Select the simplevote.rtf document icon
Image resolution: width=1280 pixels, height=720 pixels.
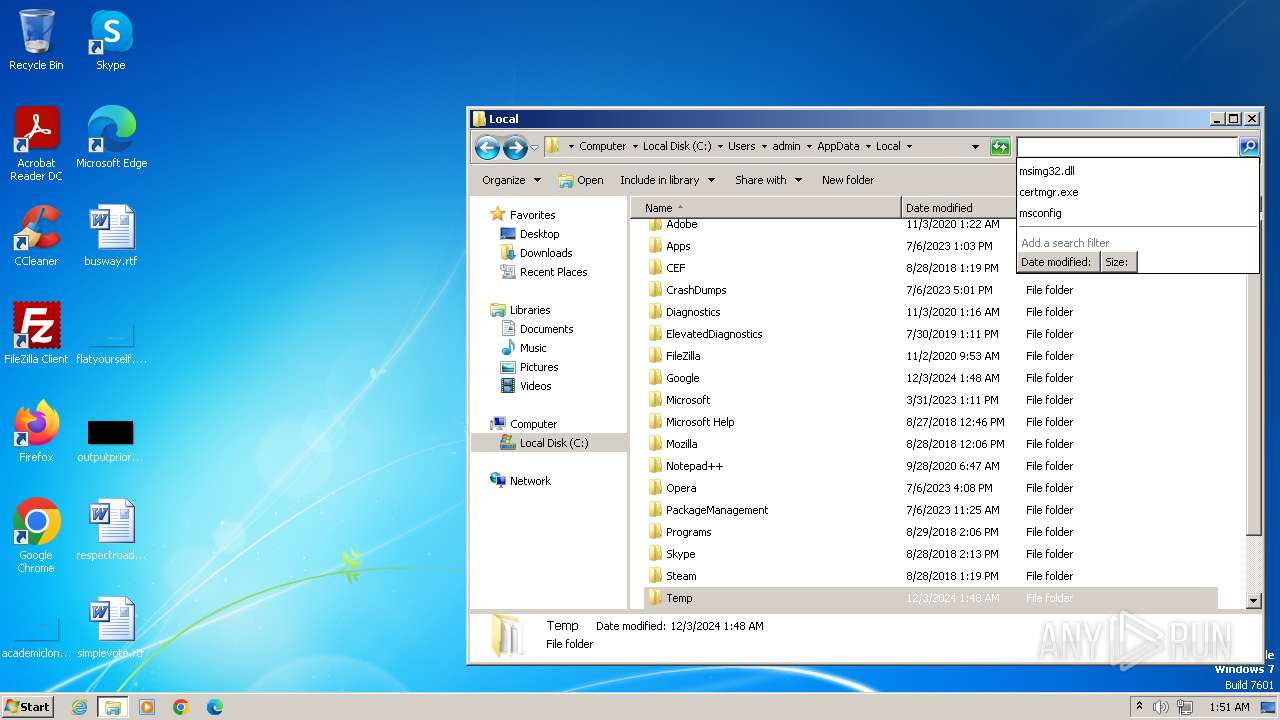[x=111, y=628]
